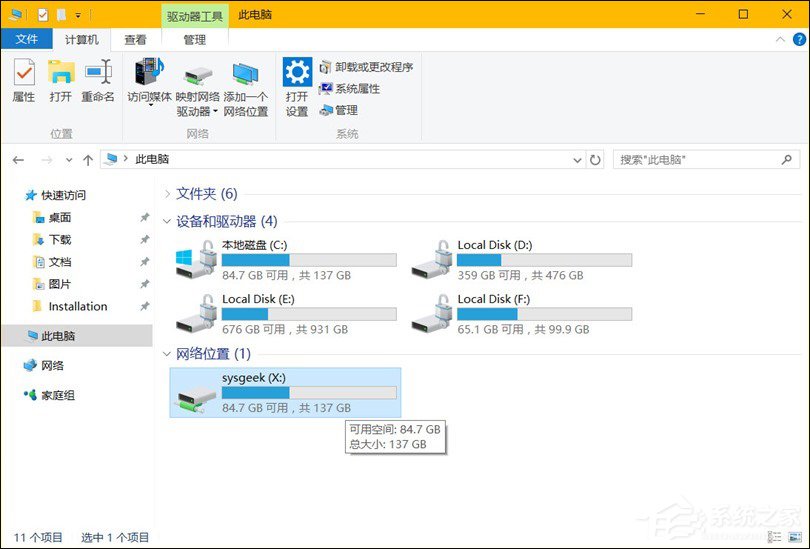Select Local Disk (D:) drive

pyautogui.click(x=522, y=260)
